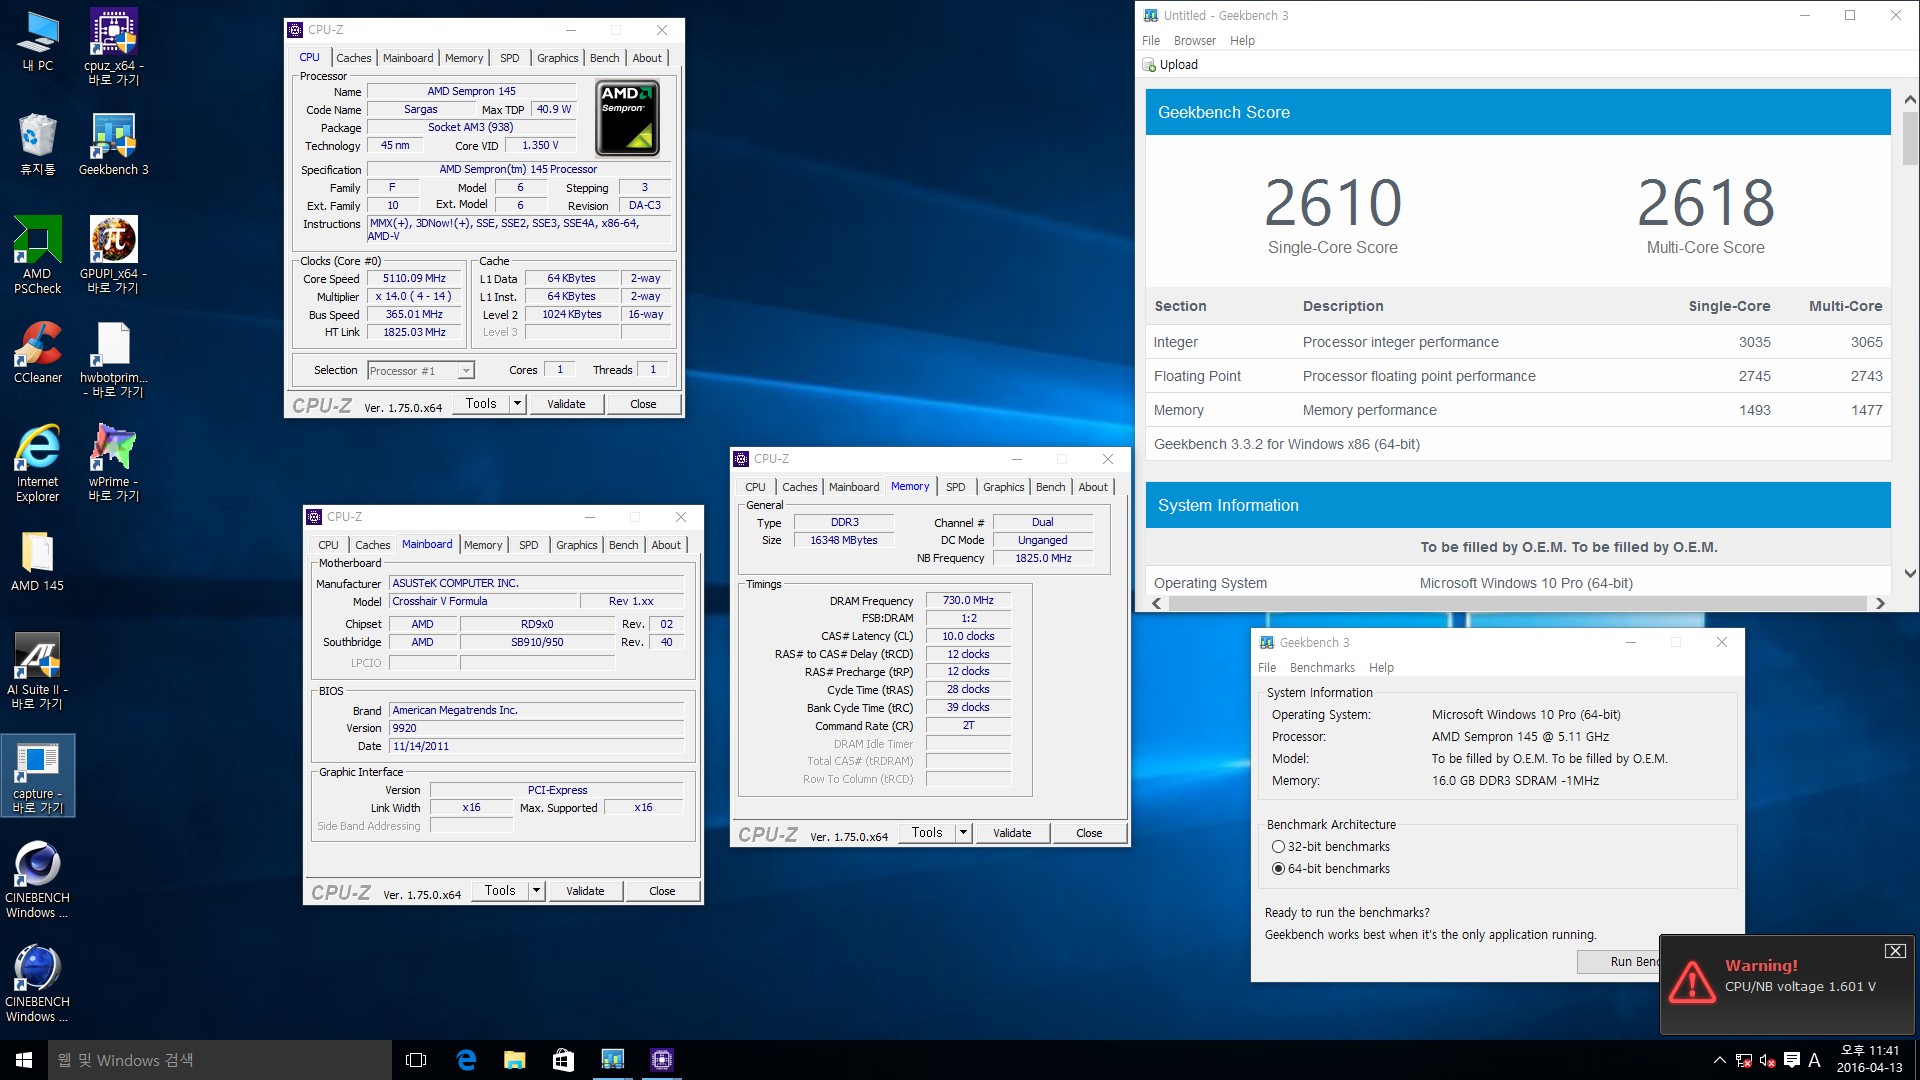Open Benchmarks menu in Geekbench 3 window
Screen dimensions: 1920x1080
(1322, 668)
